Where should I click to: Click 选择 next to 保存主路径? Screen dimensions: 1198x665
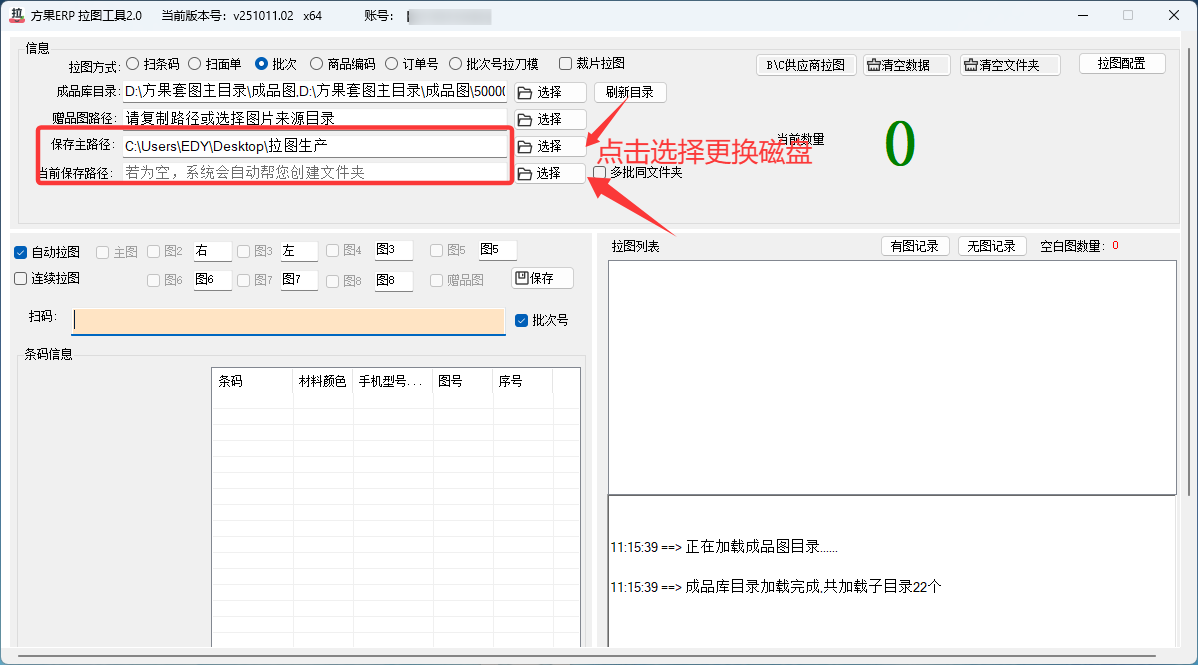tap(550, 146)
